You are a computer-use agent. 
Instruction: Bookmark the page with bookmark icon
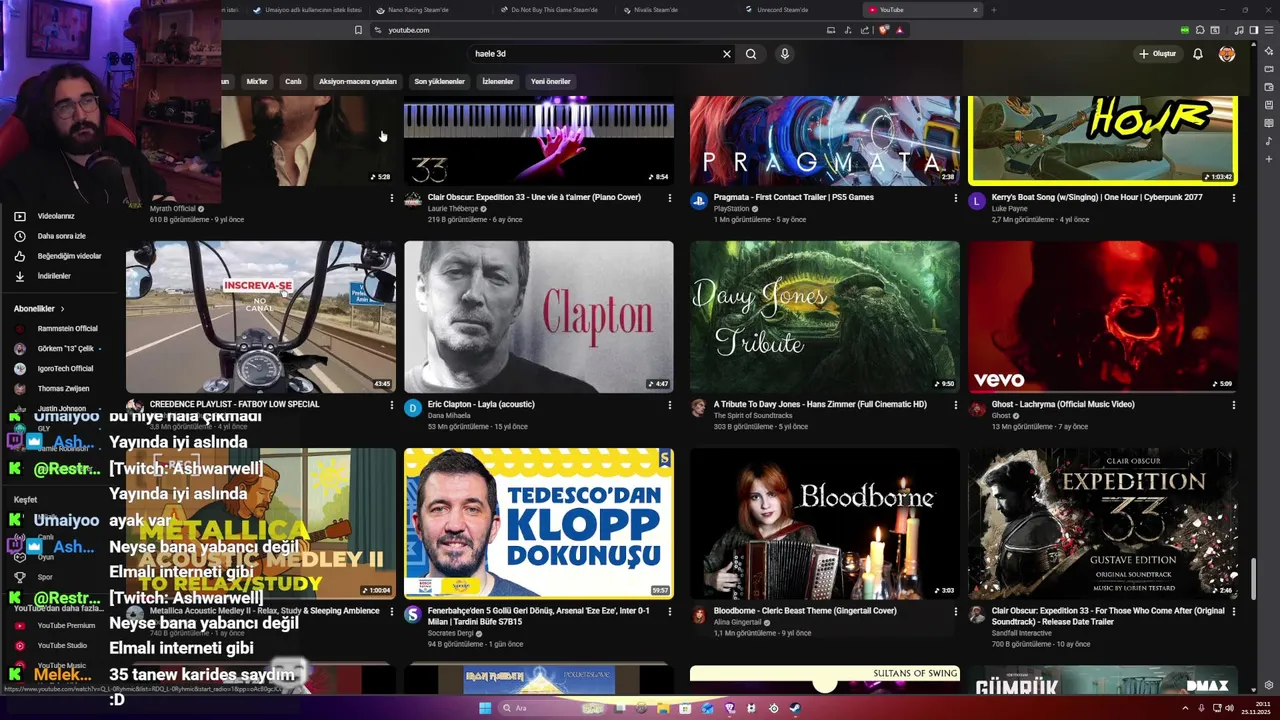(x=358, y=30)
